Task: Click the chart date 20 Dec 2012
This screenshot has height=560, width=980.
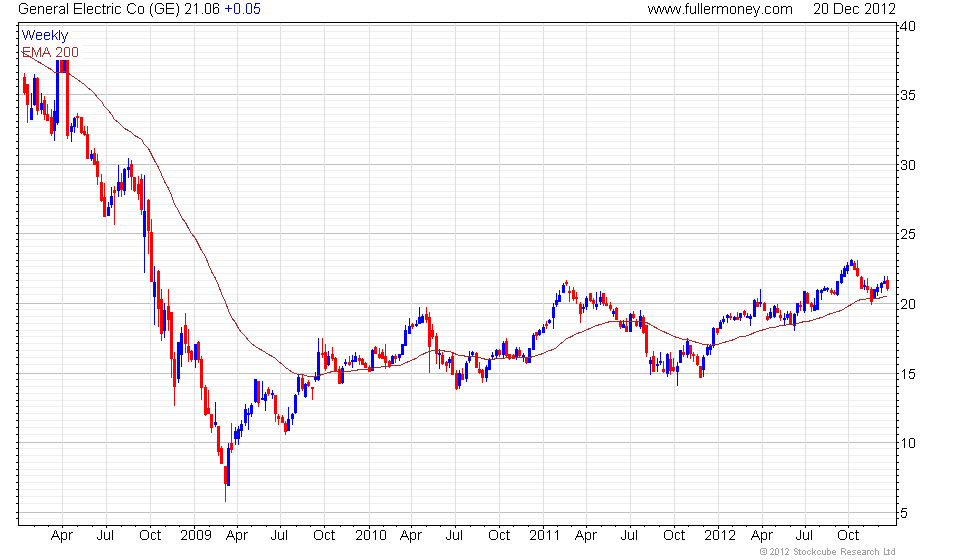Action: coord(854,9)
